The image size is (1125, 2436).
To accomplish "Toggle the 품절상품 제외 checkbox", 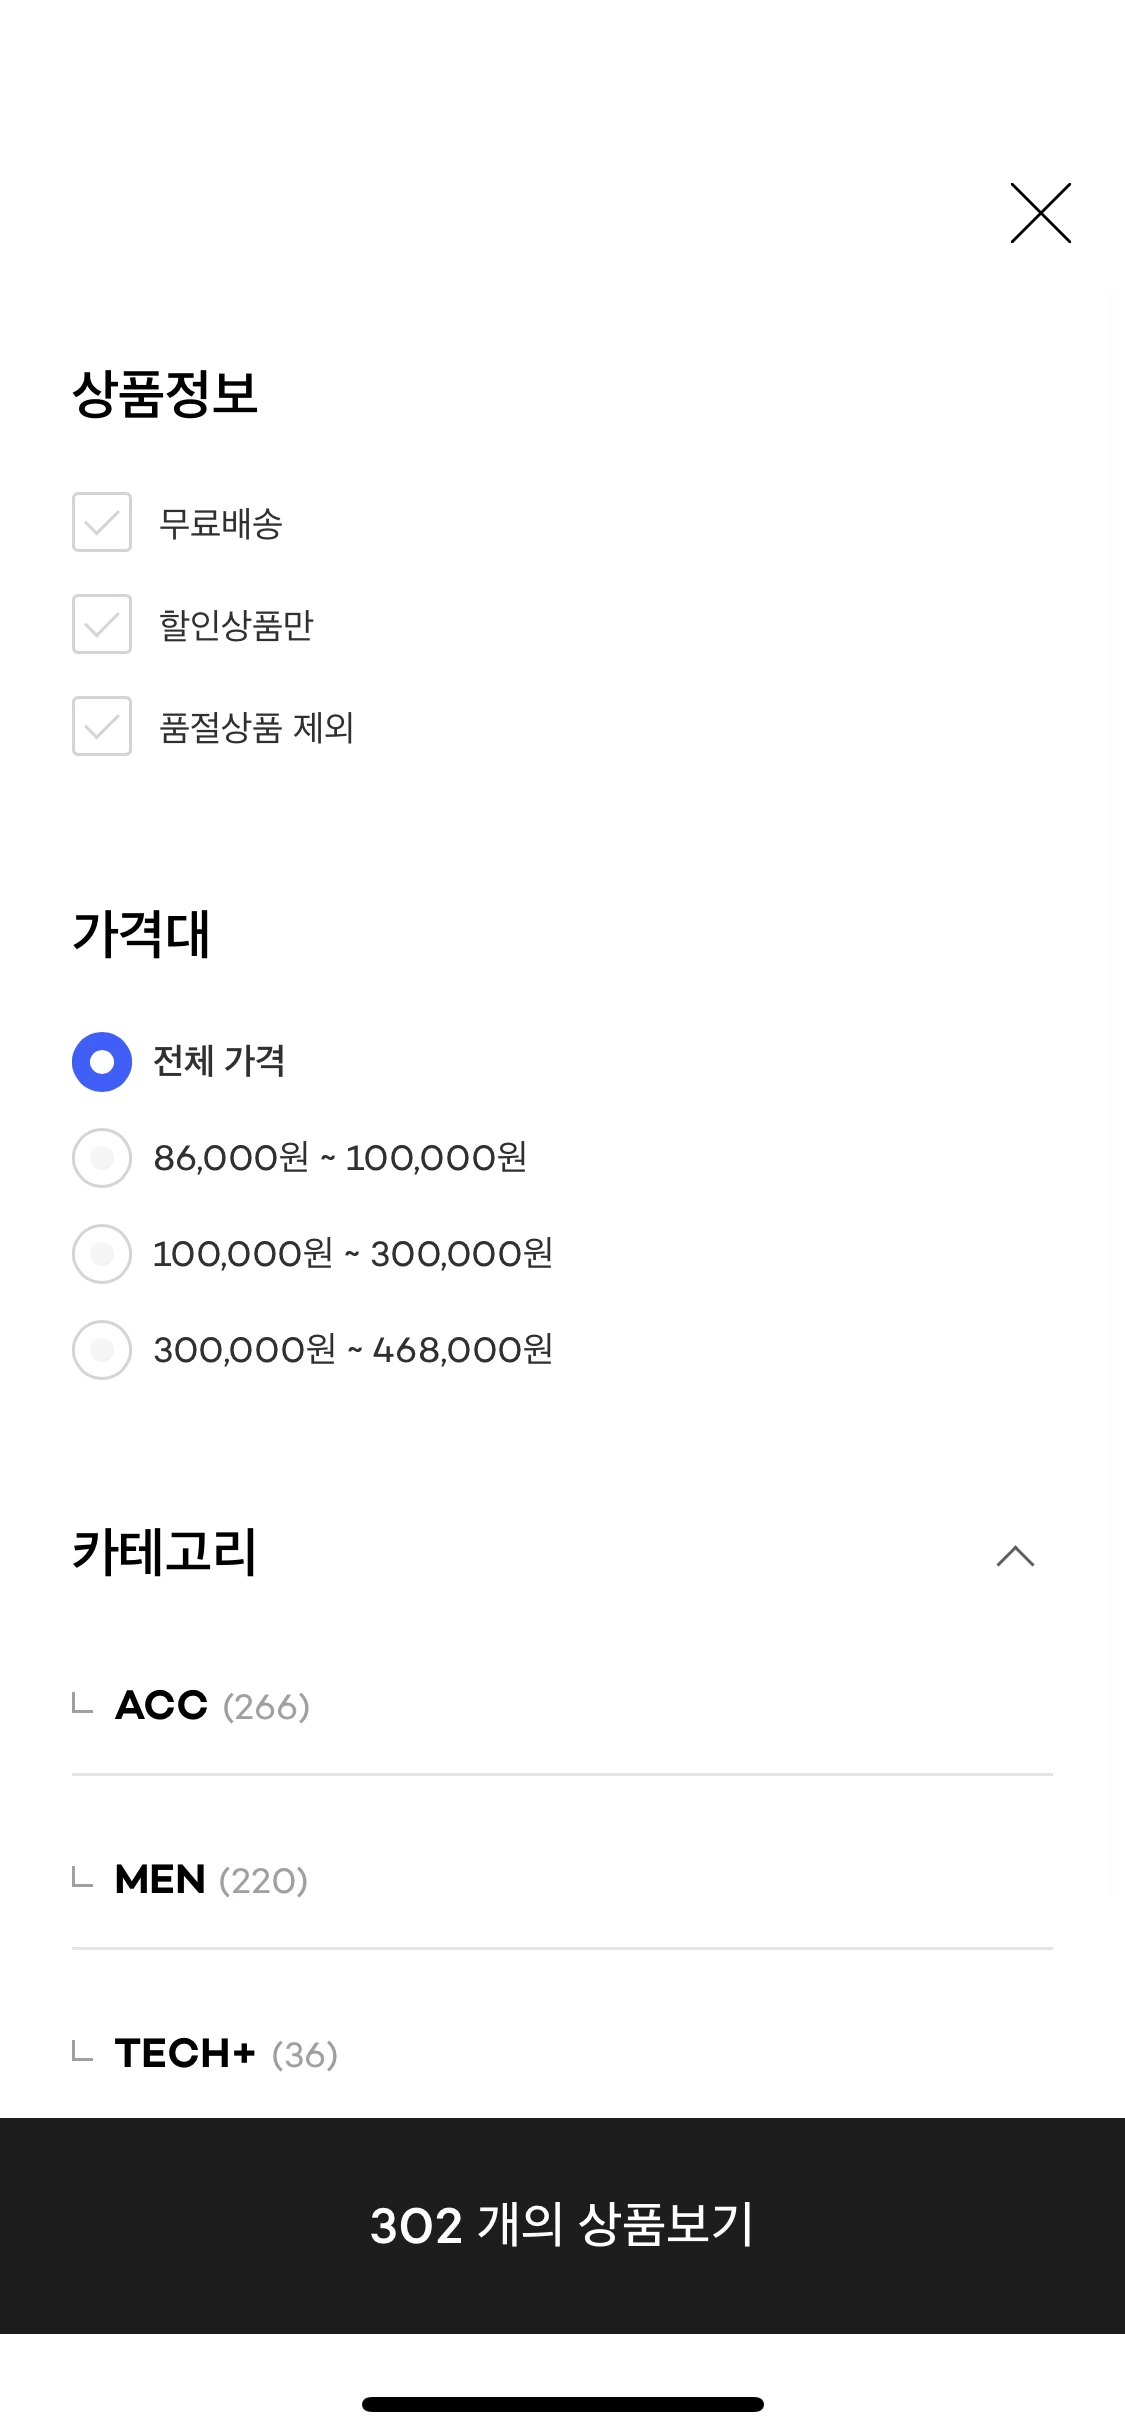I will [102, 726].
